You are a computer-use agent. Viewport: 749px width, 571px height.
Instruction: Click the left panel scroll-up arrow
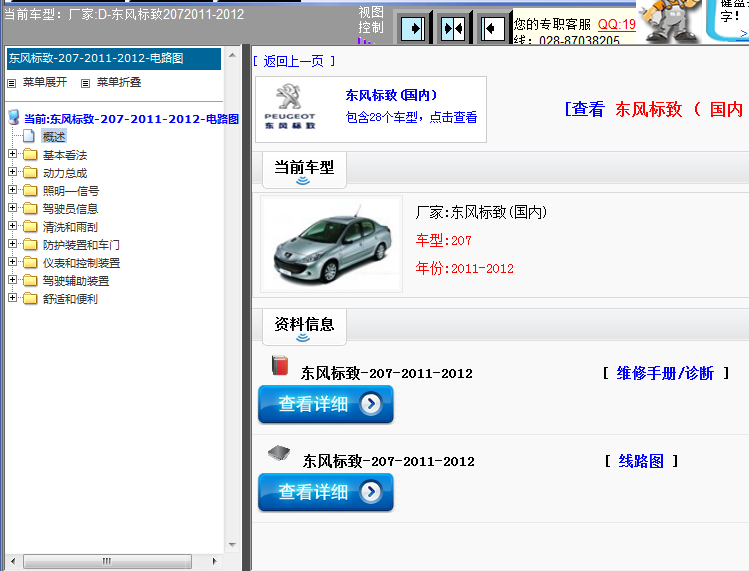click(x=232, y=55)
